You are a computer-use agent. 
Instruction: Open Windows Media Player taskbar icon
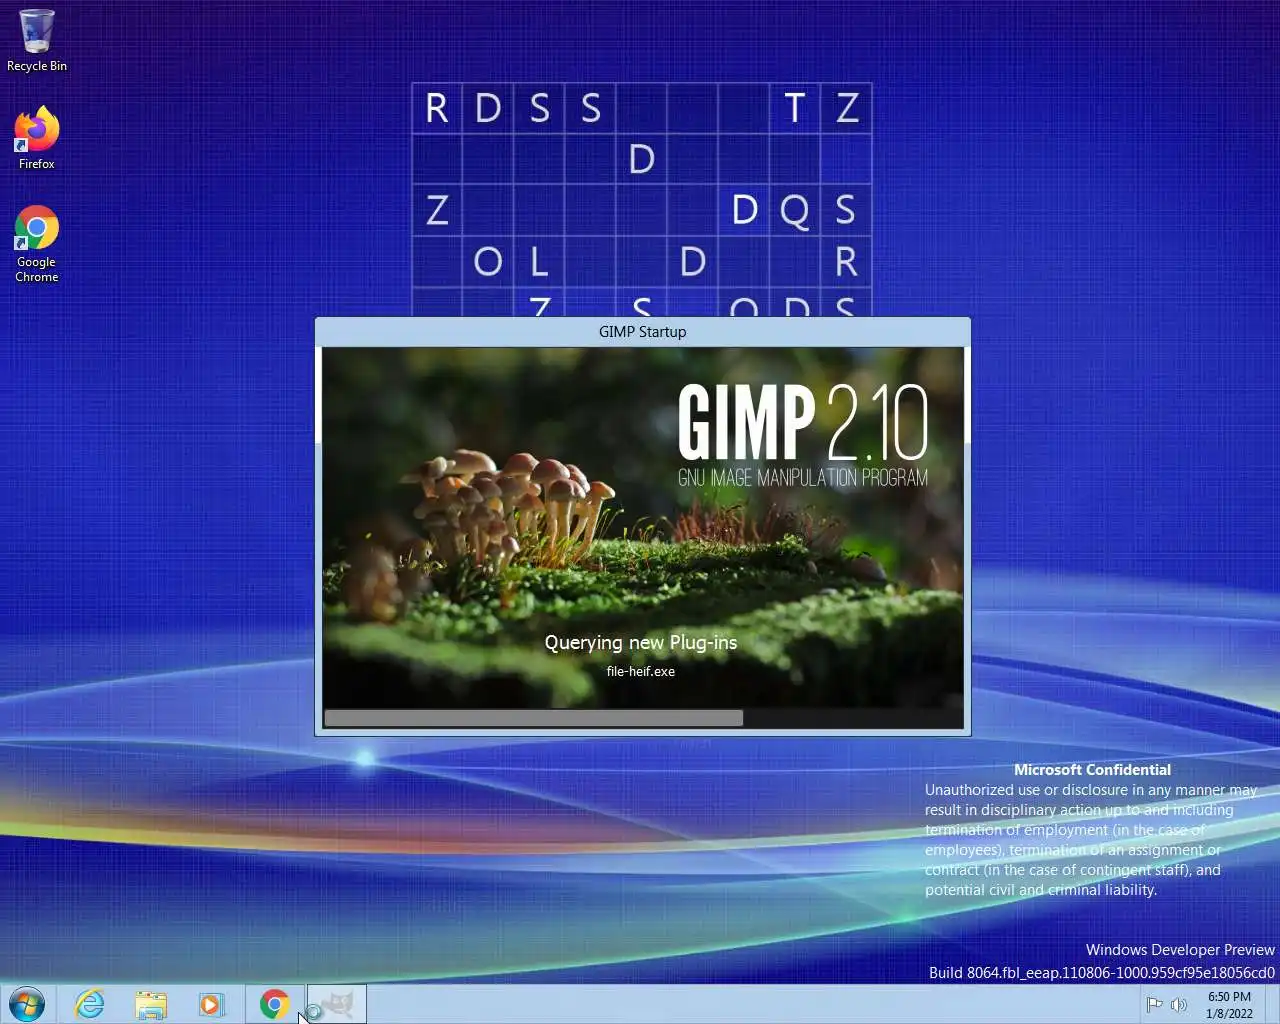[x=211, y=1004]
